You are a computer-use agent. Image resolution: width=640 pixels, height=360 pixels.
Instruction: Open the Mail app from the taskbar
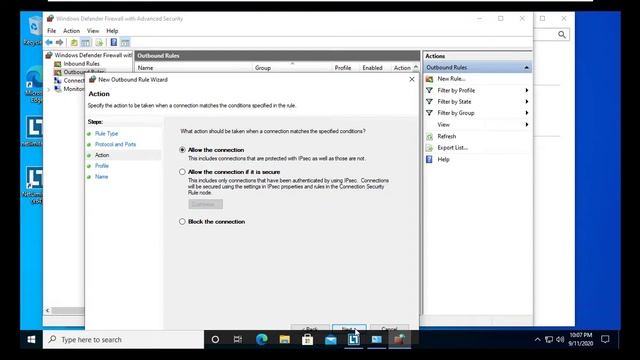coord(331,340)
